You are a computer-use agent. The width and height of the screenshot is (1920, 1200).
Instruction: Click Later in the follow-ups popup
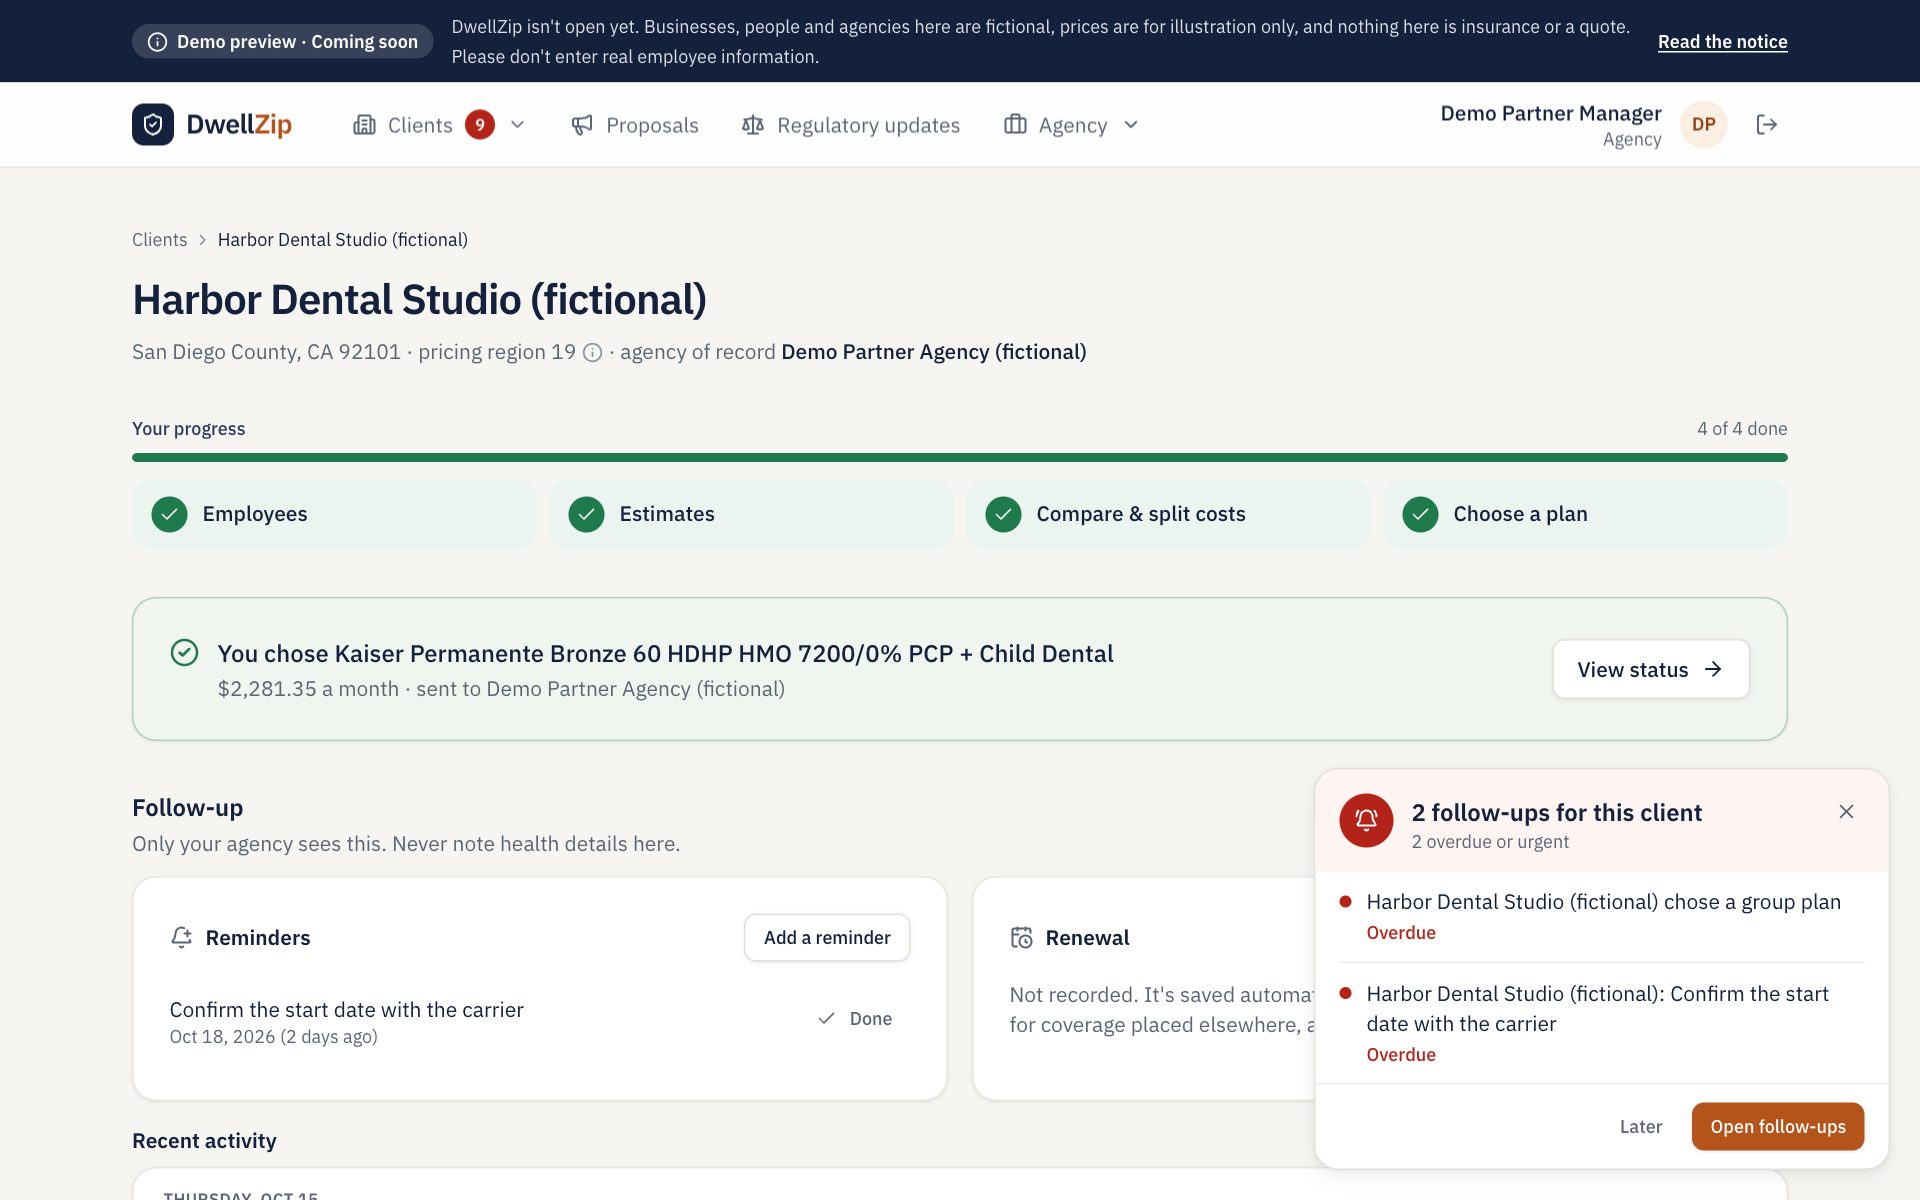click(x=1641, y=1126)
